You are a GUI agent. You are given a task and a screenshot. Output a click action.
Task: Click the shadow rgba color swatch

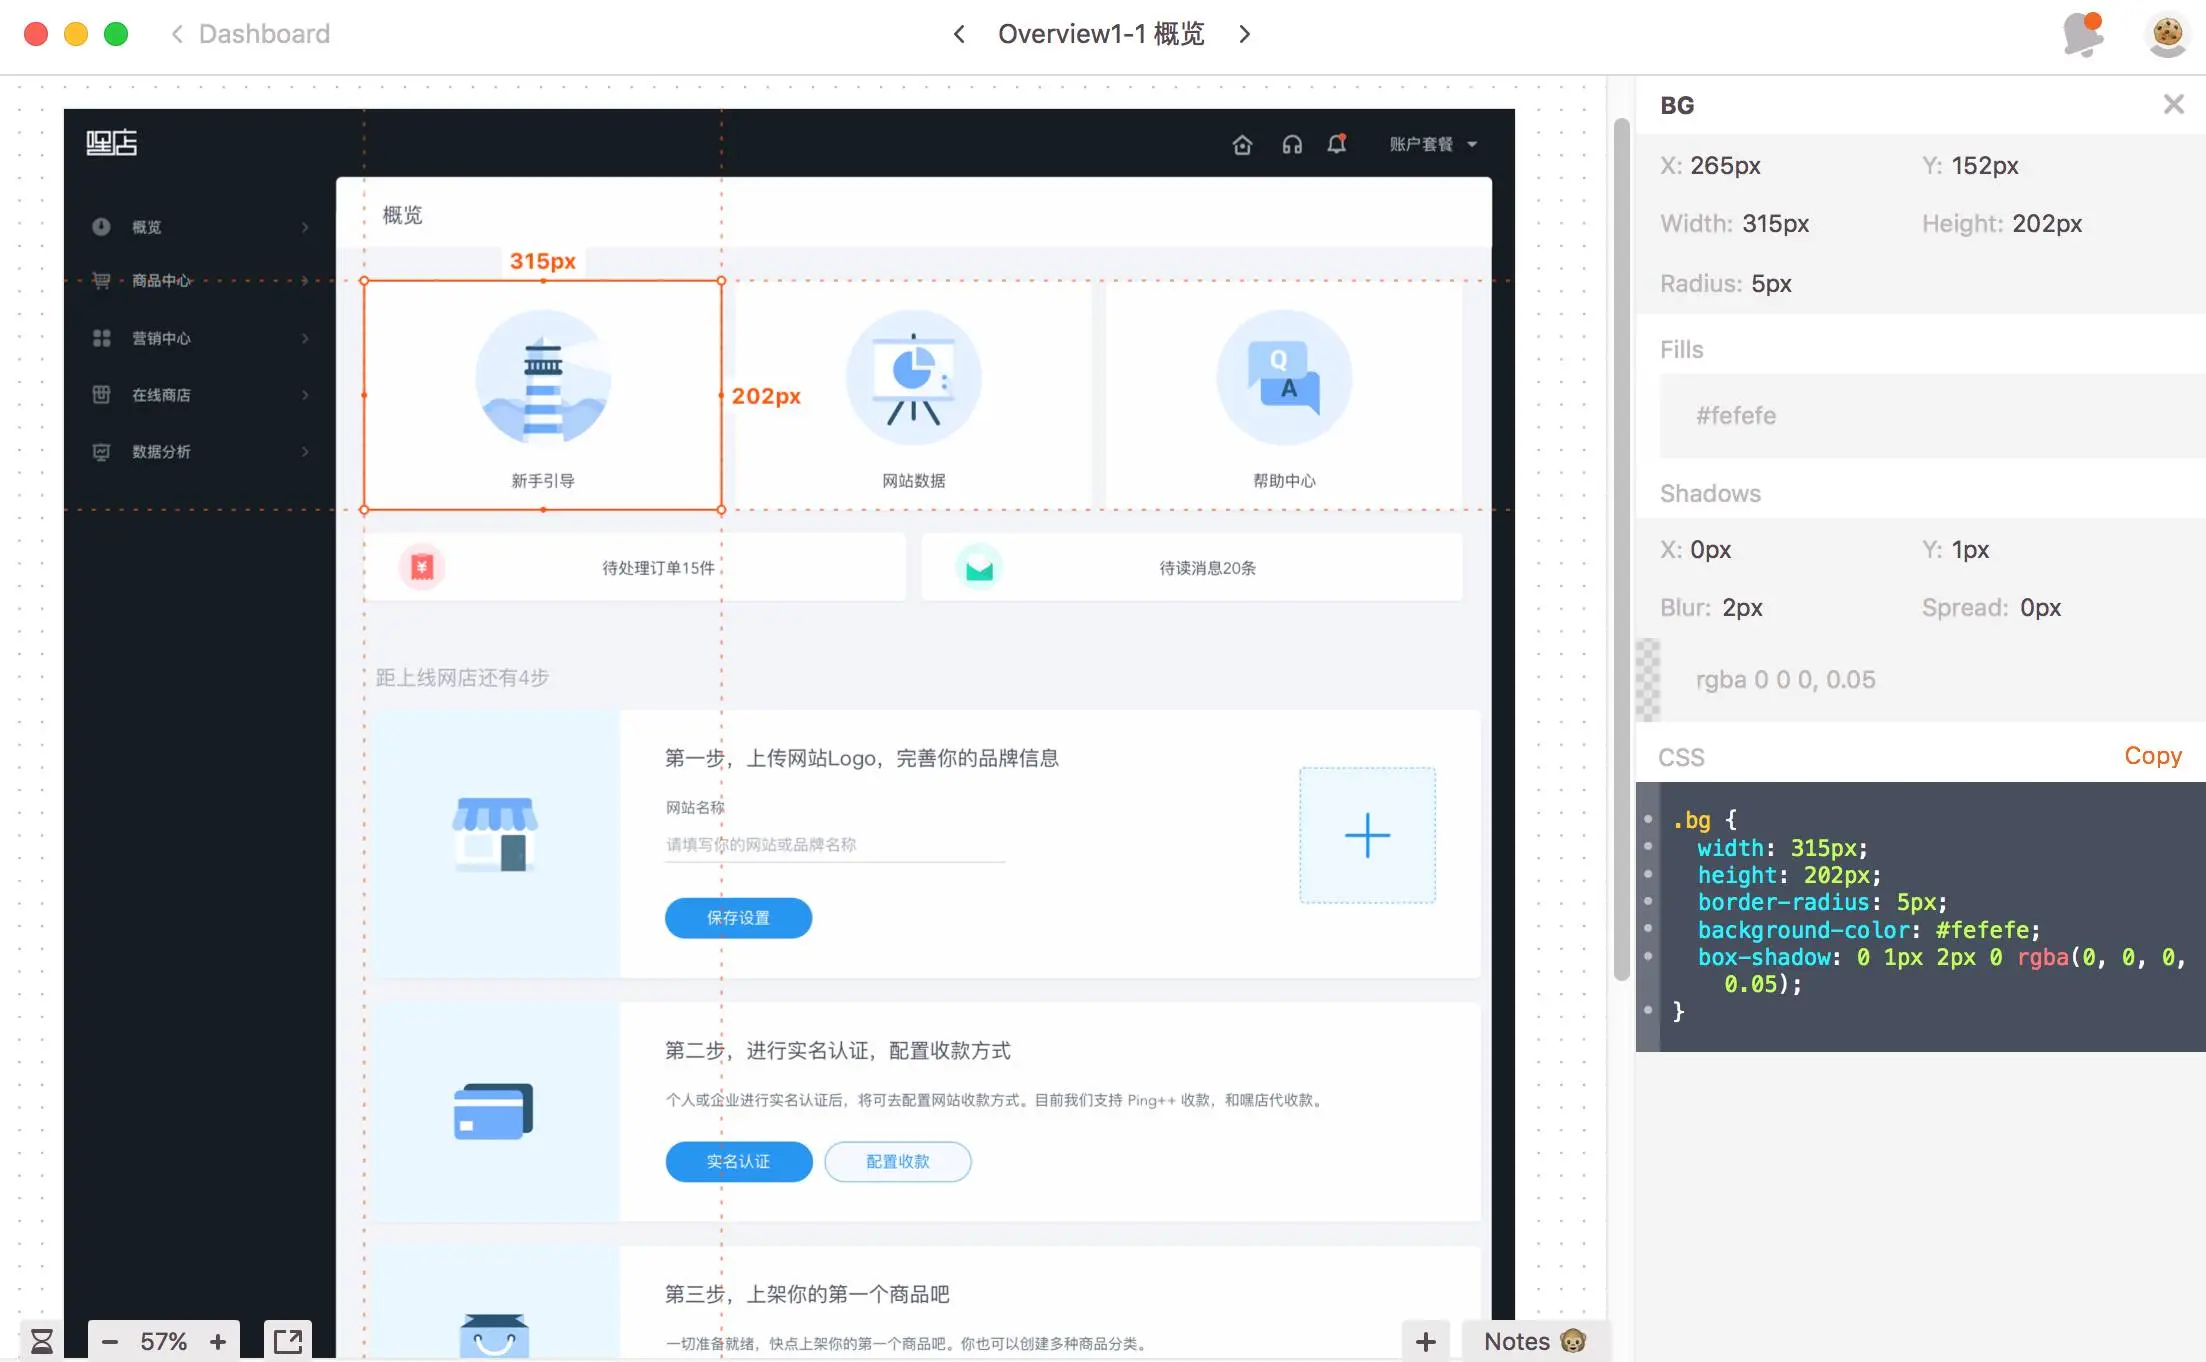(1648, 680)
